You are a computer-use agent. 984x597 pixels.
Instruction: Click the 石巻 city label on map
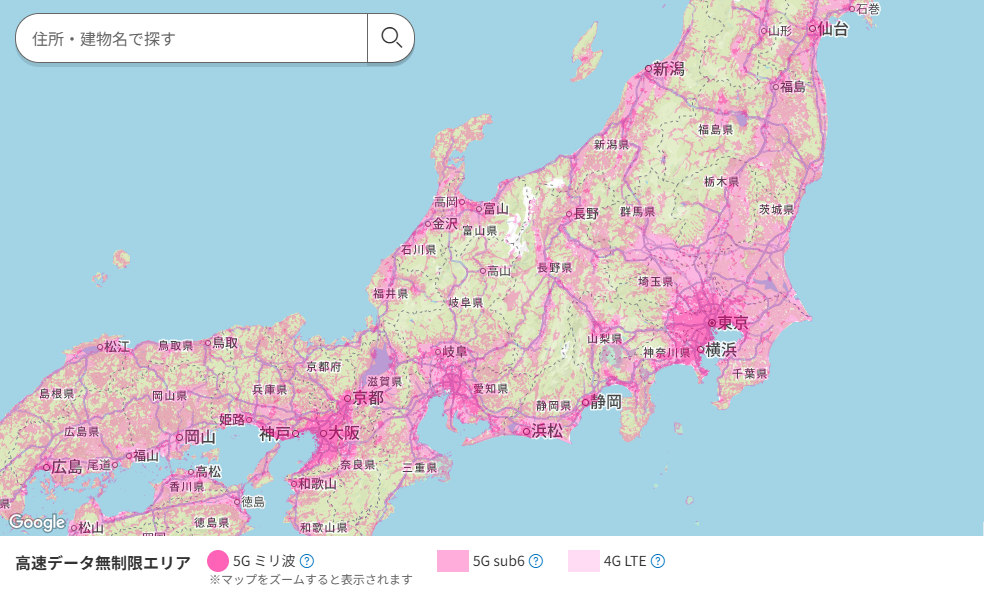click(868, 9)
